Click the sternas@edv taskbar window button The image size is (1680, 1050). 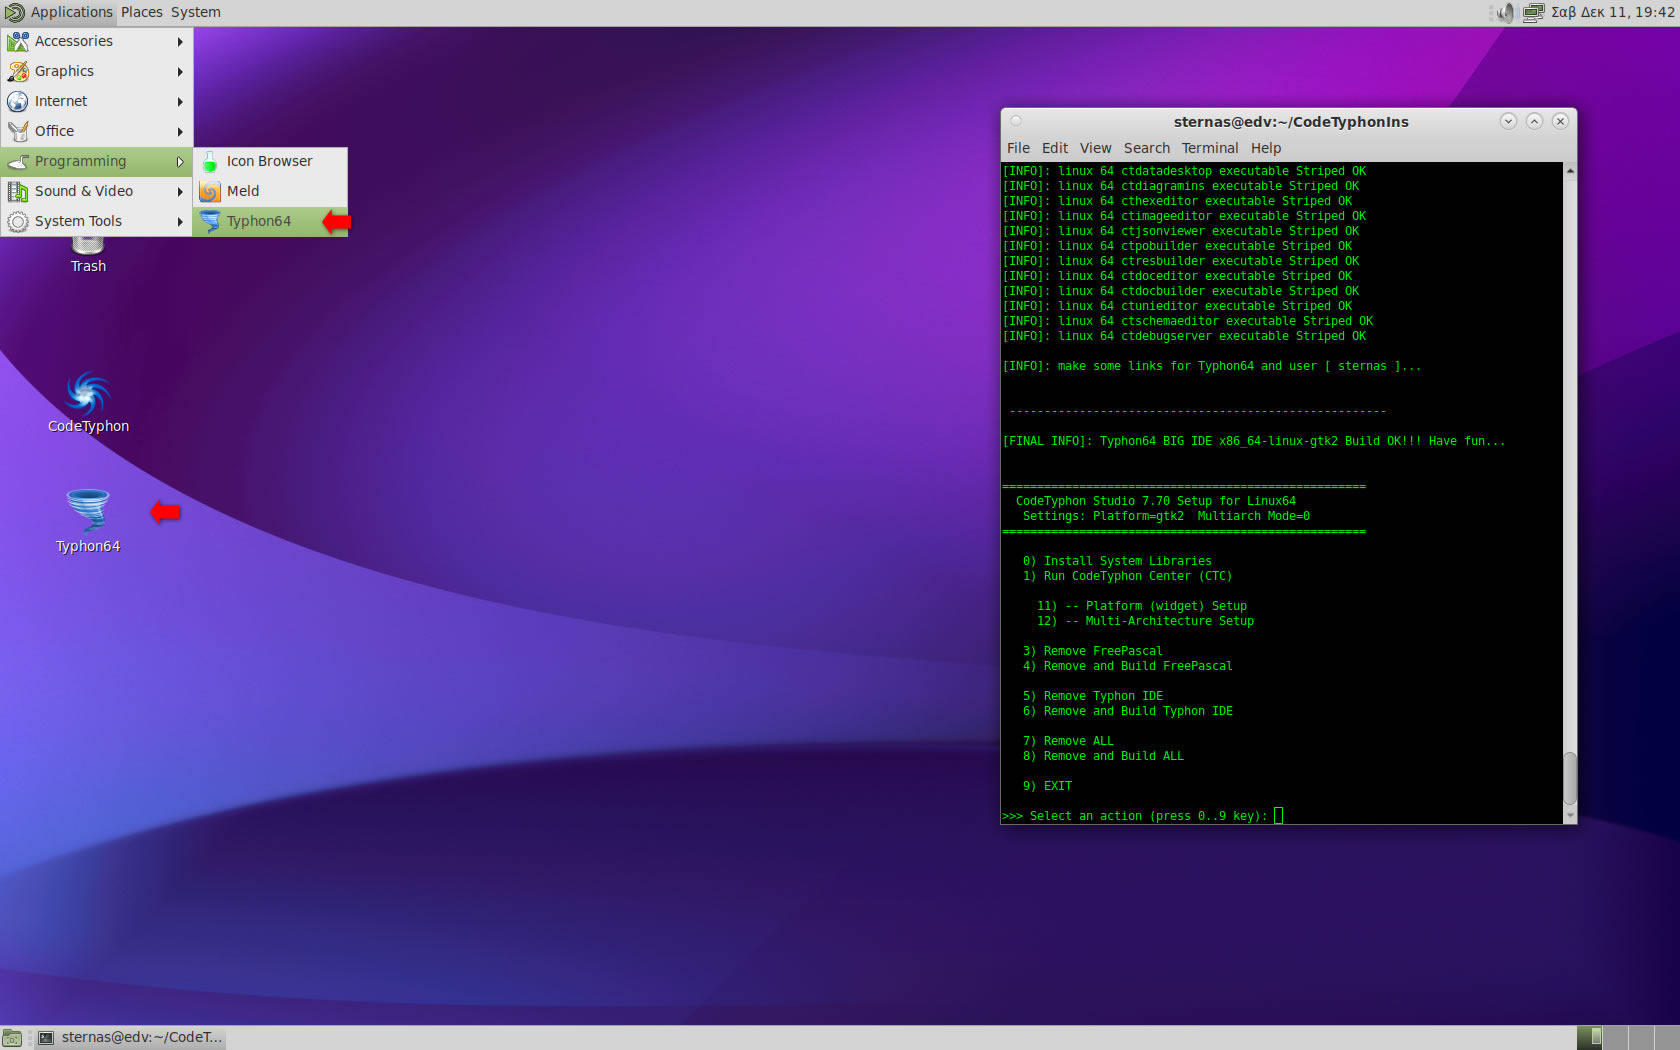pyautogui.click(x=130, y=1038)
